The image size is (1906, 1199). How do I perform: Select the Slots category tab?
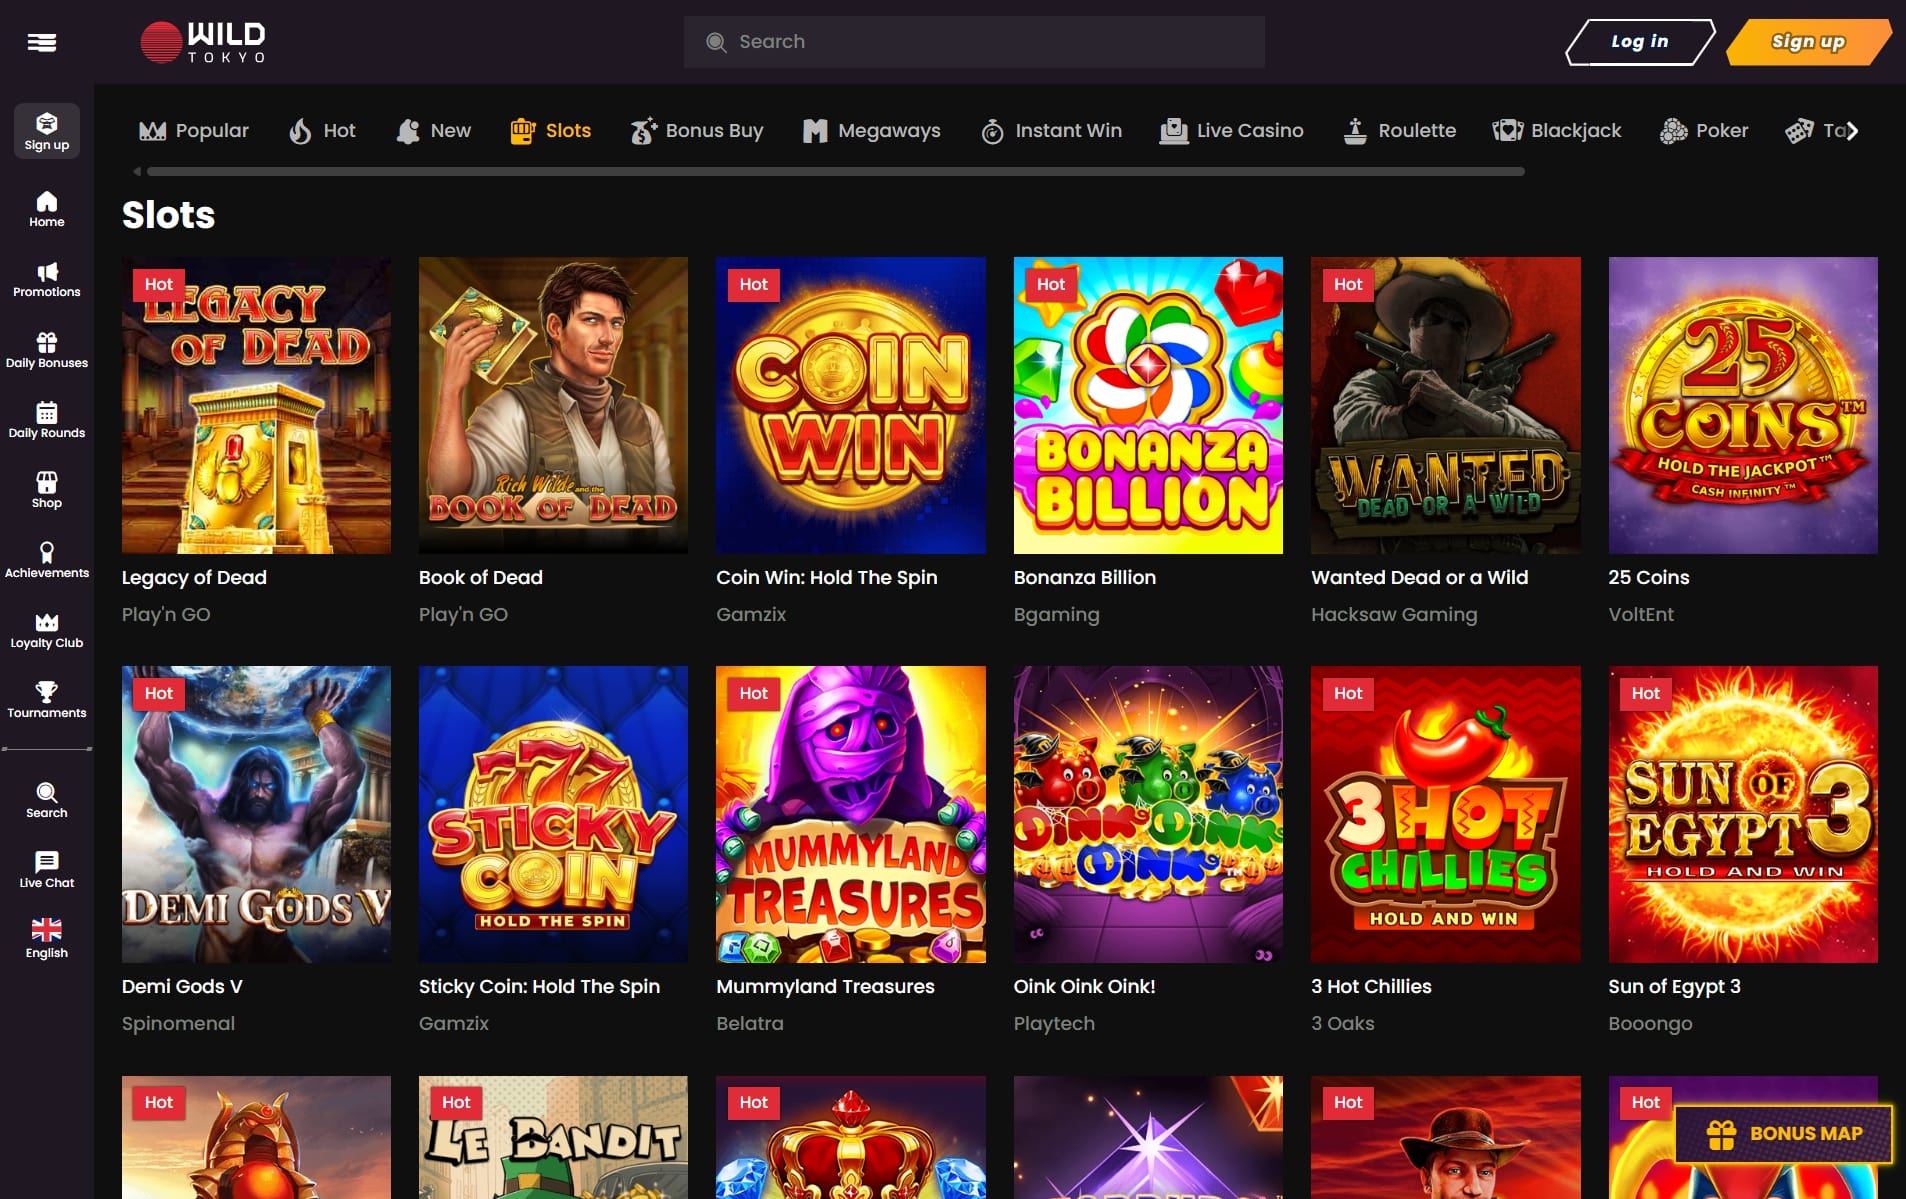point(550,130)
